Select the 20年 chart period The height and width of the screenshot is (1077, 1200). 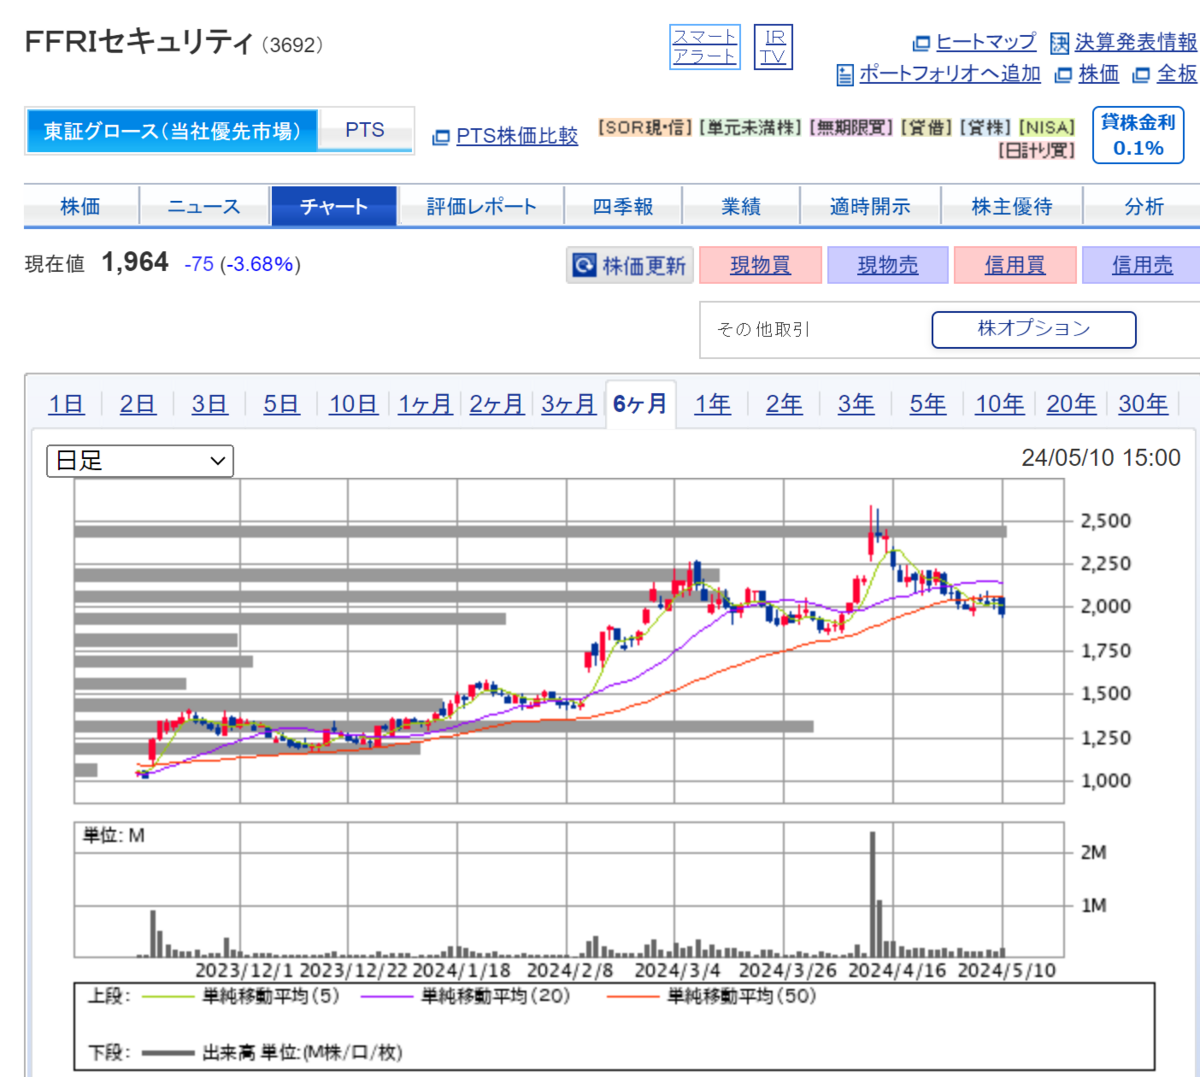click(x=1071, y=404)
